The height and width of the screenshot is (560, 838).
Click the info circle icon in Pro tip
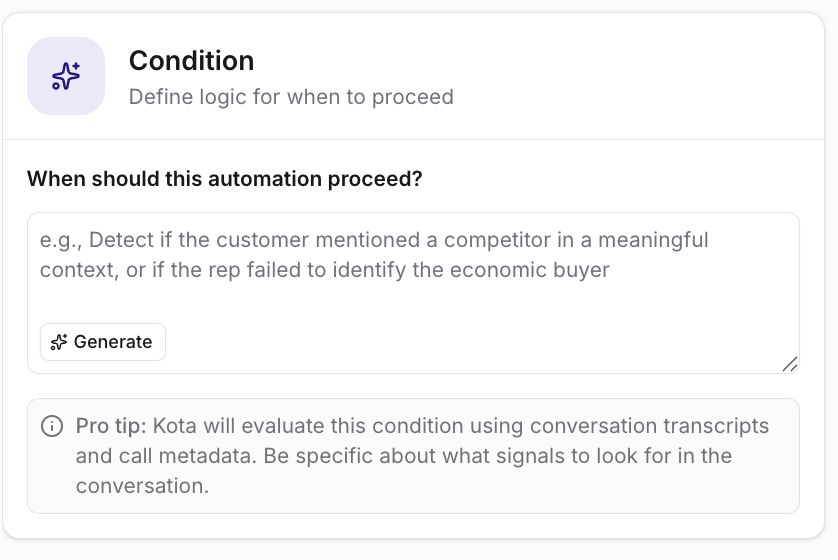coord(52,426)
